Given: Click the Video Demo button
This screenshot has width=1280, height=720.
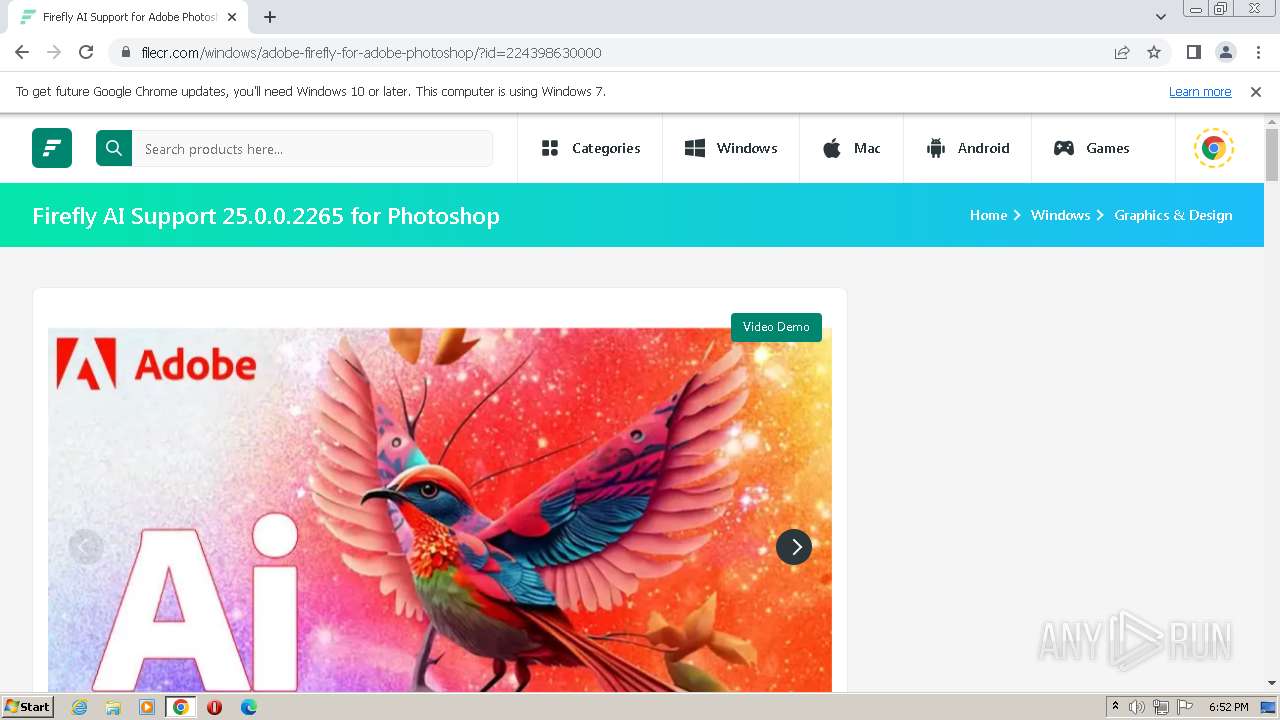Looking at the screenshot, I should click(x=776, y=327).
